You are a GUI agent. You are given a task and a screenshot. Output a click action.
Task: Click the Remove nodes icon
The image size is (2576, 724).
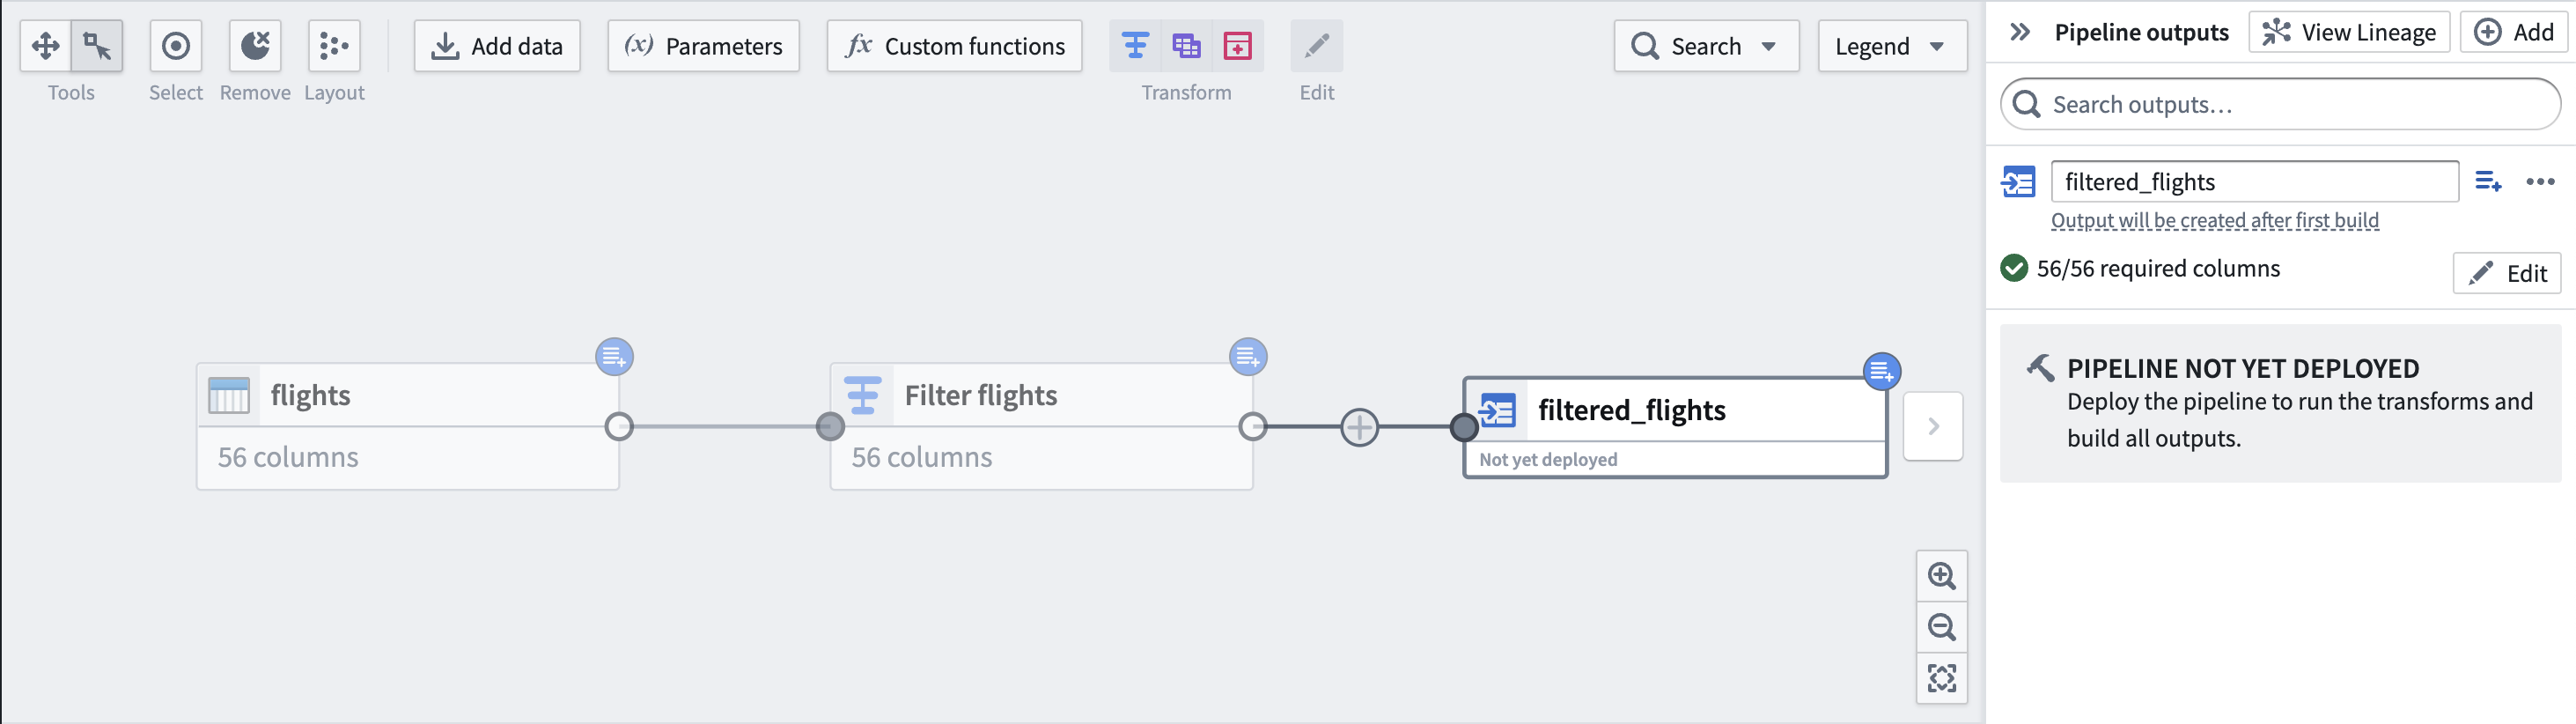pyautogui.click(x=255, y=46)
